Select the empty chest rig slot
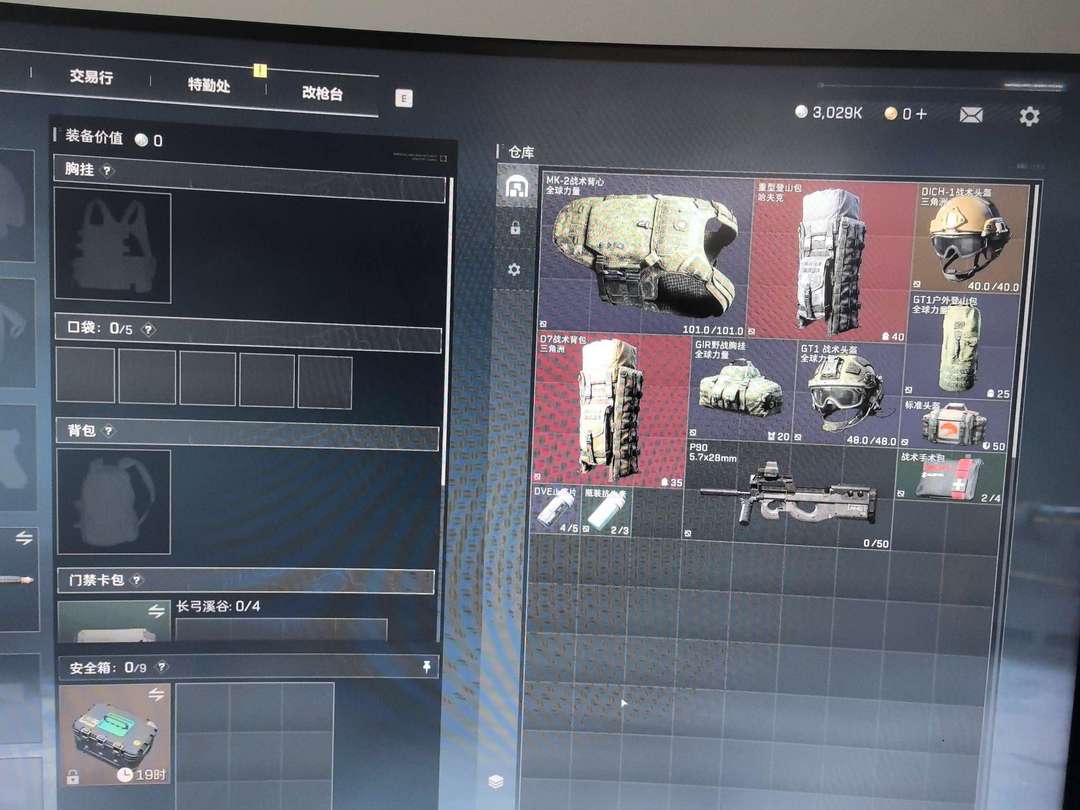This screenshot has height=810, width=1080. tap(113, 246)
